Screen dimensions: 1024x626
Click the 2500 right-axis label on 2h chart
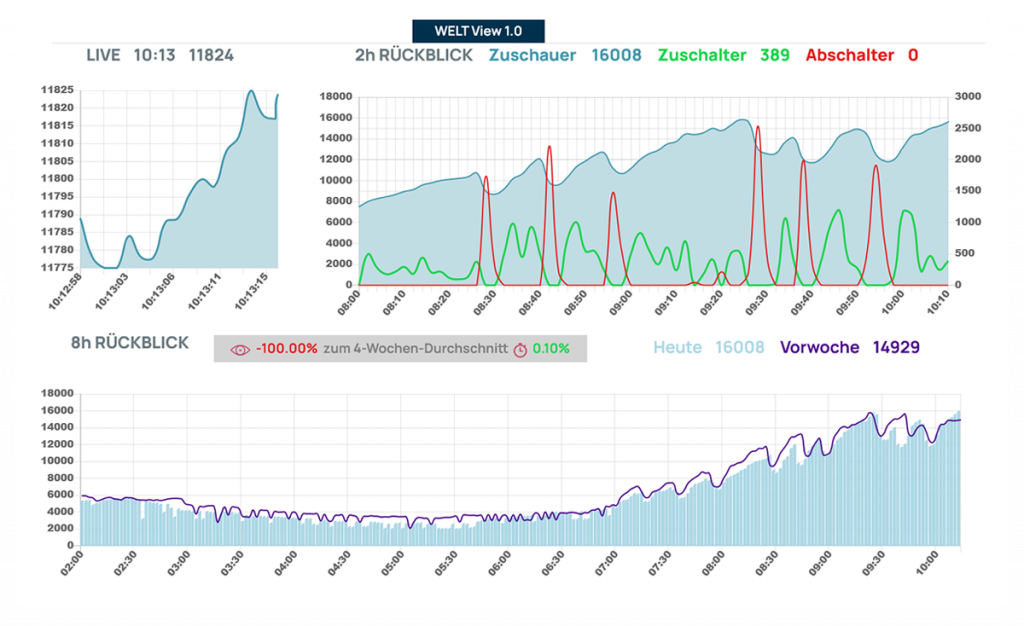(968, 128)
